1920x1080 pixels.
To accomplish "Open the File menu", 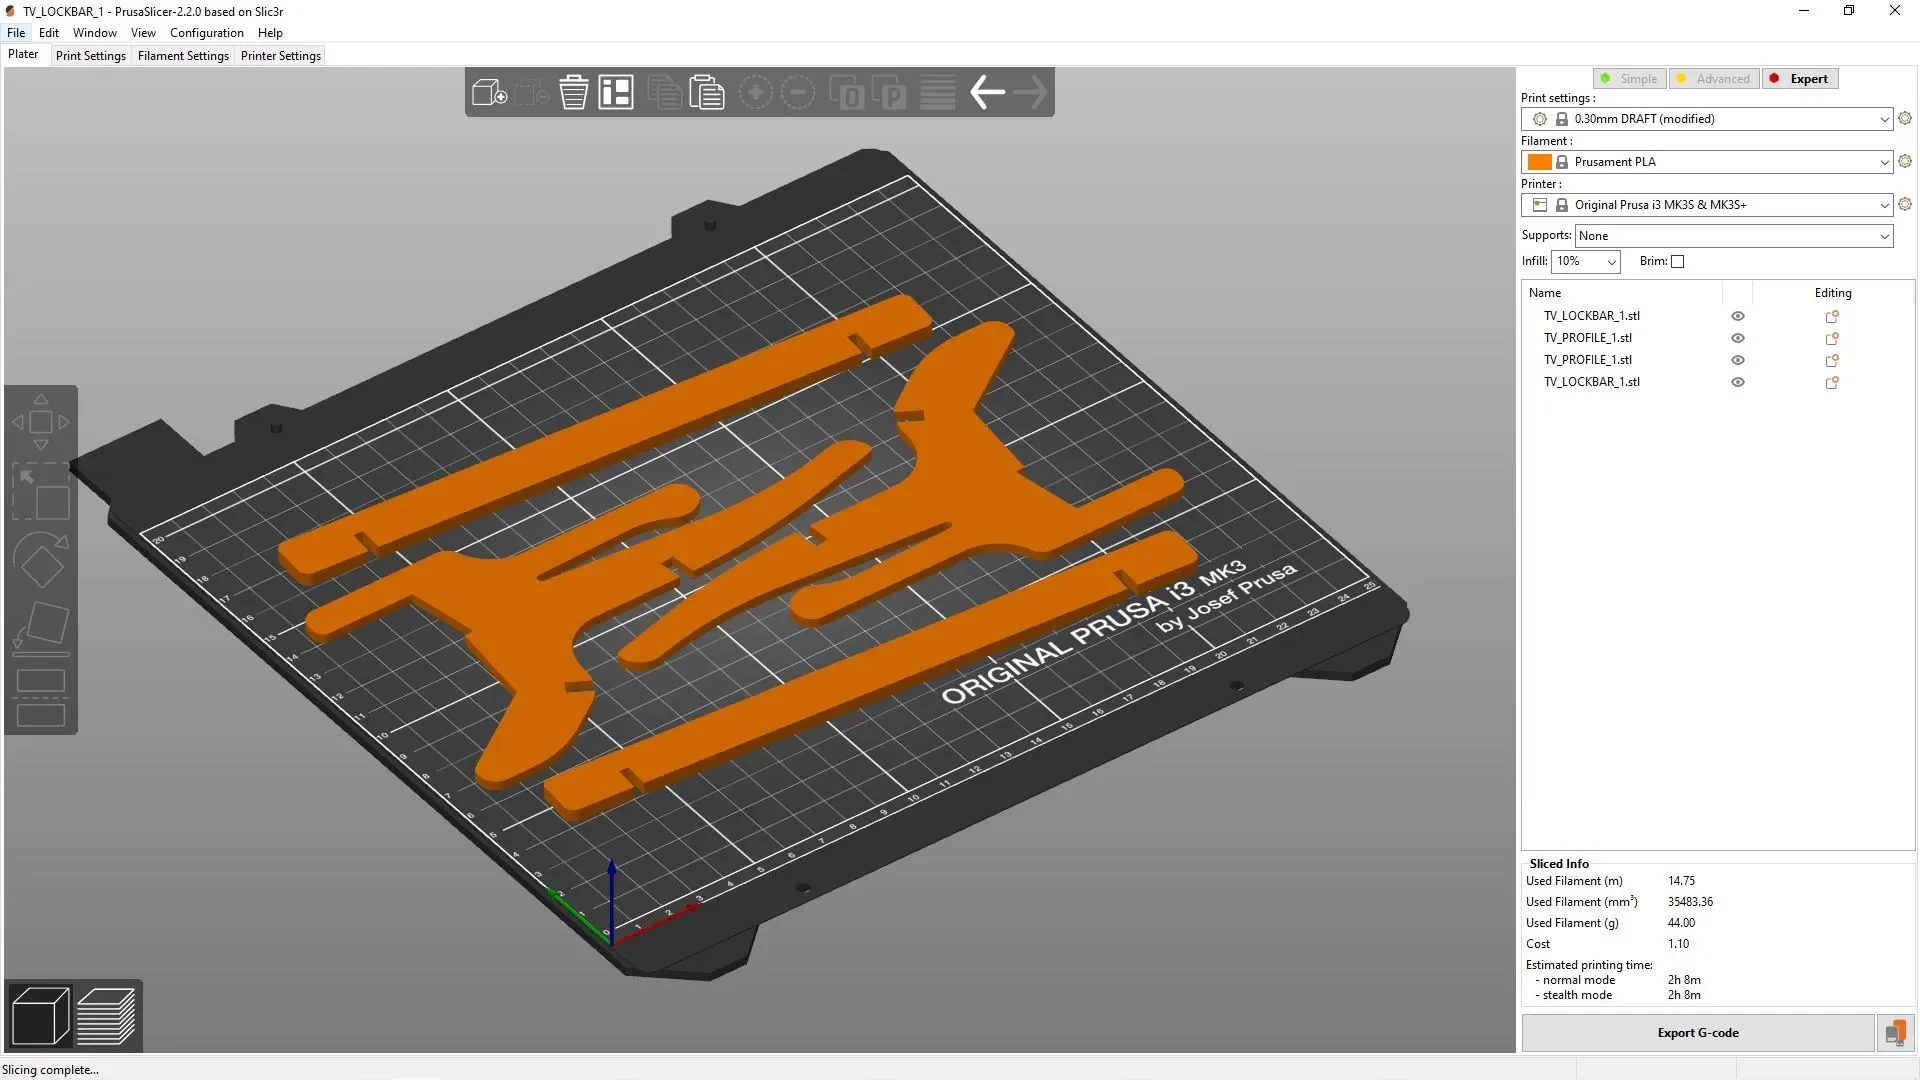I will point(16,33).
